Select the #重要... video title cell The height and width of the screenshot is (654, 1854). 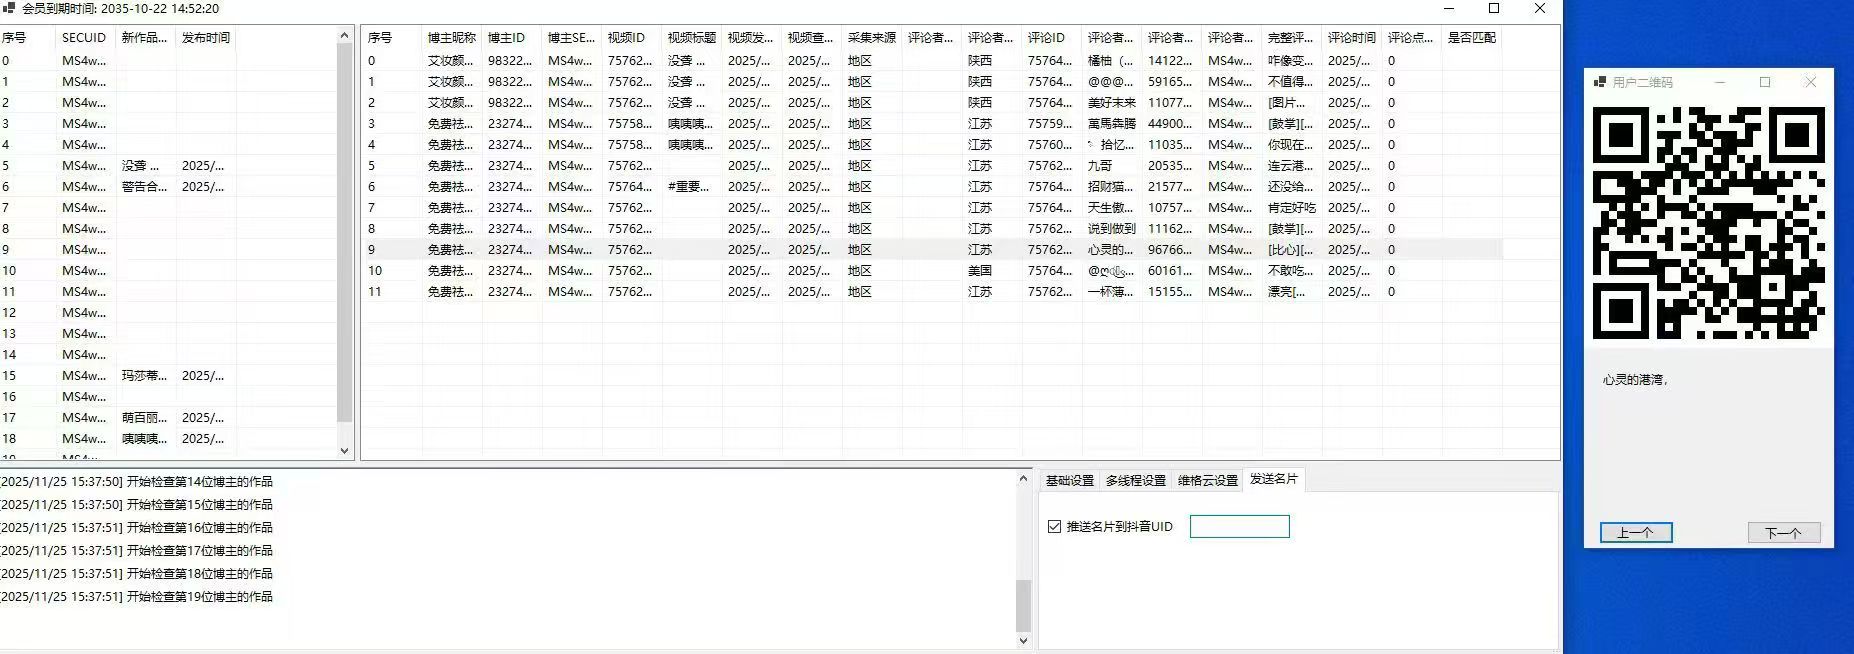click(692, 187)
